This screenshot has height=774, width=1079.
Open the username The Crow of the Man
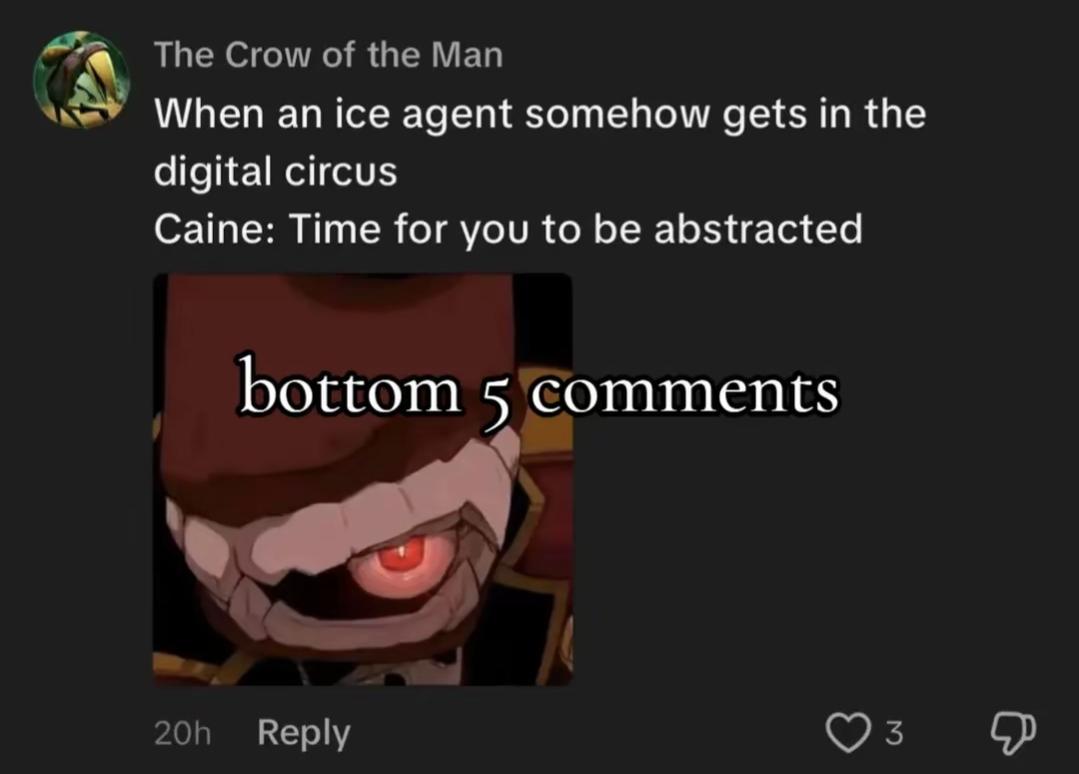(x=329, y=55)
